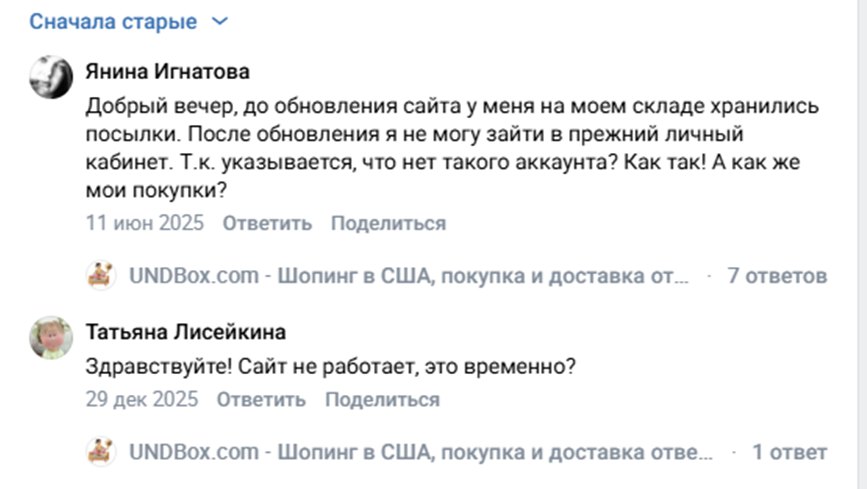Open Янина Игнатова's profile by name
The width and height of the screenshot is (867, 489).
tap(167, 72)
